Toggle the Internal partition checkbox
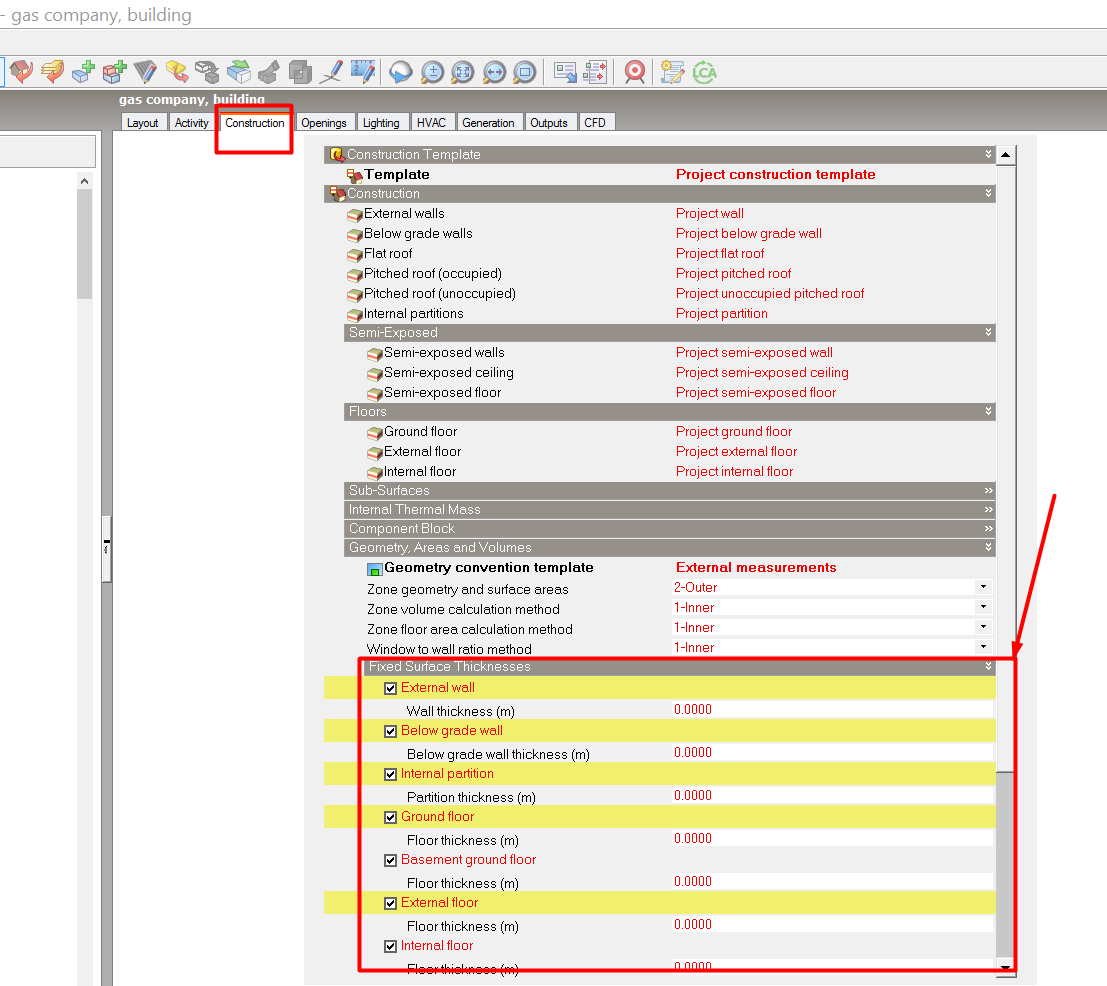Image resolution: width=1107 pixels, height=986 pixels. point(390,774)
